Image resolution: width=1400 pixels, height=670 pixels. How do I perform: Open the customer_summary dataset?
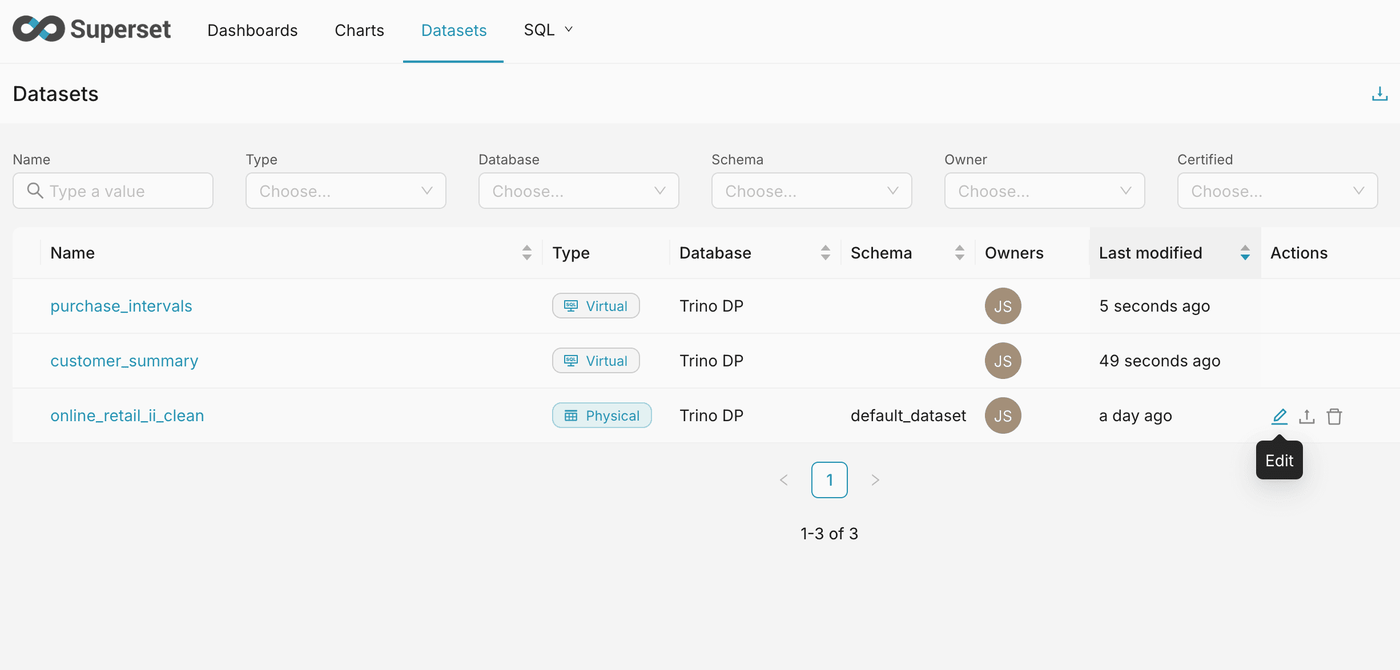(x=124, y=361)
